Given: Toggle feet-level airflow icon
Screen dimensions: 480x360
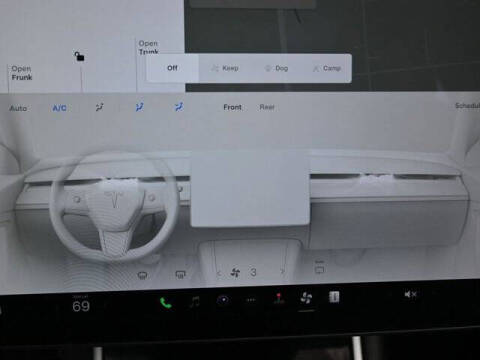Looking at the screenshot, I should click(179, 107).
